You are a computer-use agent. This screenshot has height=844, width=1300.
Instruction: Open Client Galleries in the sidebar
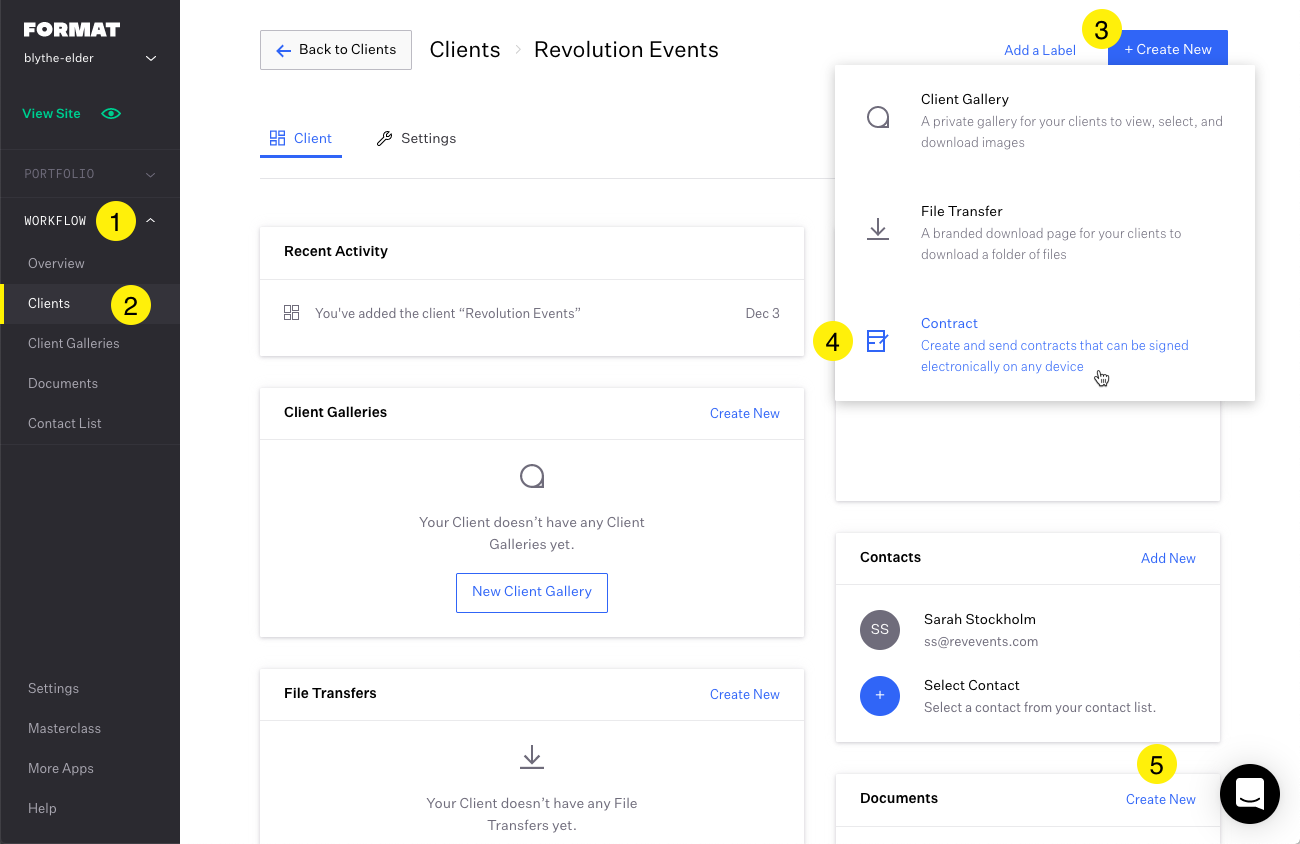(x=74, y=343)
